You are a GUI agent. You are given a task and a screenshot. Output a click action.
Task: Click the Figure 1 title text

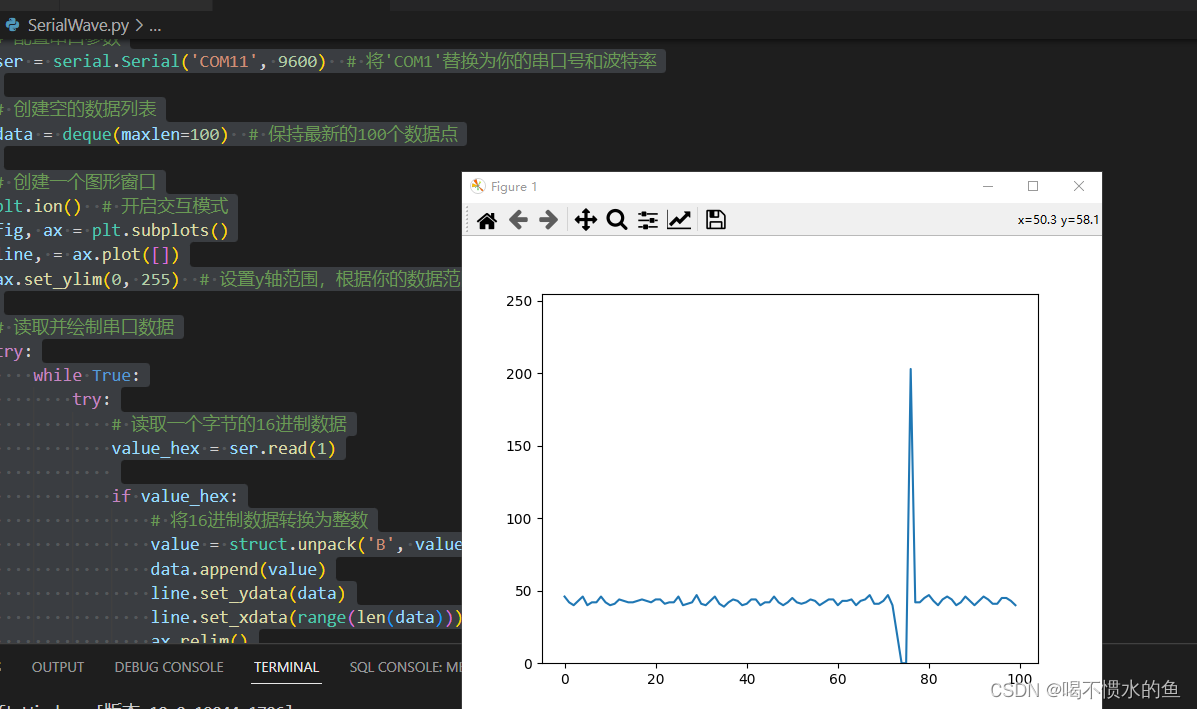click(x=514, y=187)
